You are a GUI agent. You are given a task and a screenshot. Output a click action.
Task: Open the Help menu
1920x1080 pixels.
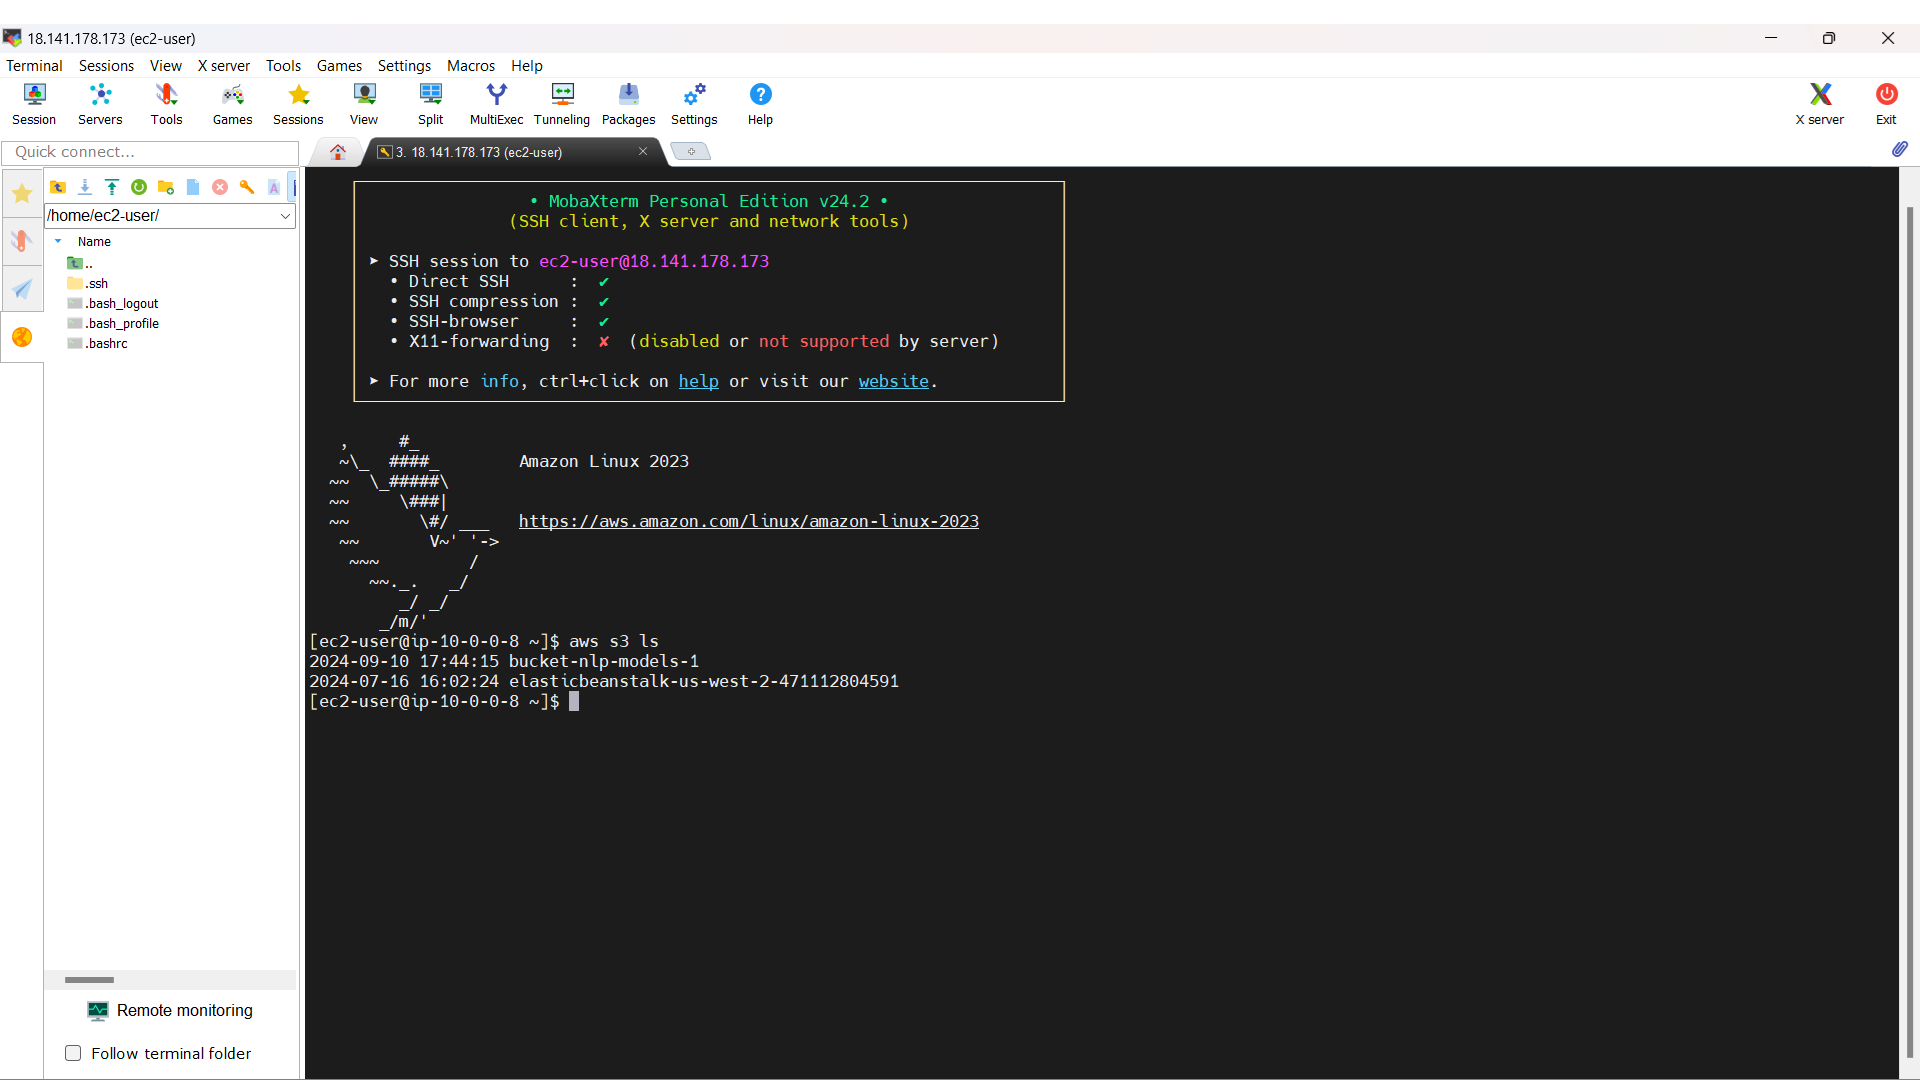[527, 66]
